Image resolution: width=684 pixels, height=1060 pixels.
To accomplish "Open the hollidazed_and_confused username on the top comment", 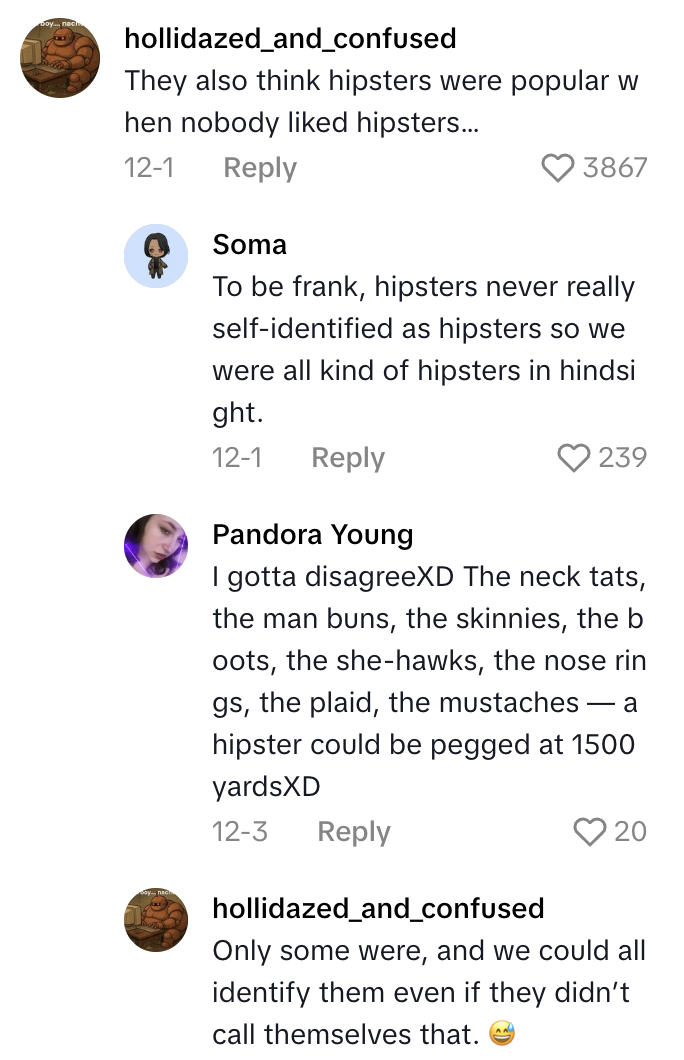I will click(290, 38).
